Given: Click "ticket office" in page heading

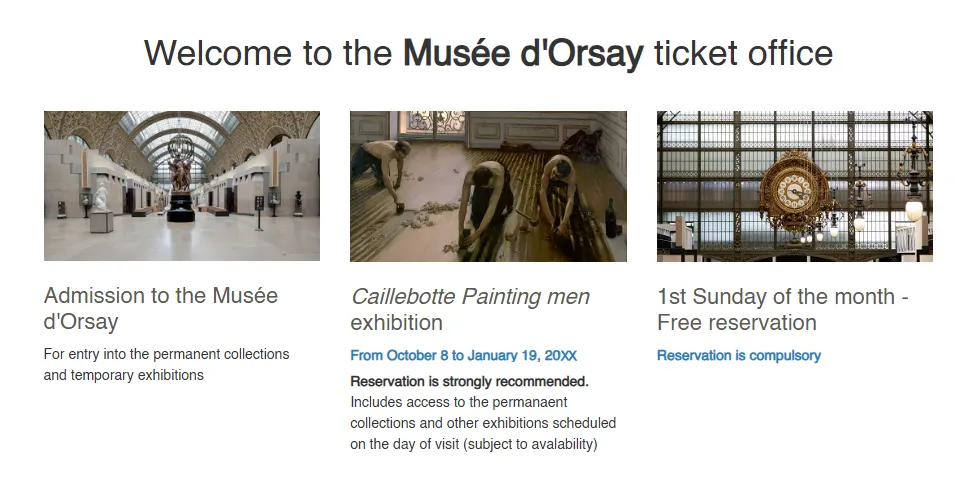Looking at the screenshot, I should click(743, 53).
